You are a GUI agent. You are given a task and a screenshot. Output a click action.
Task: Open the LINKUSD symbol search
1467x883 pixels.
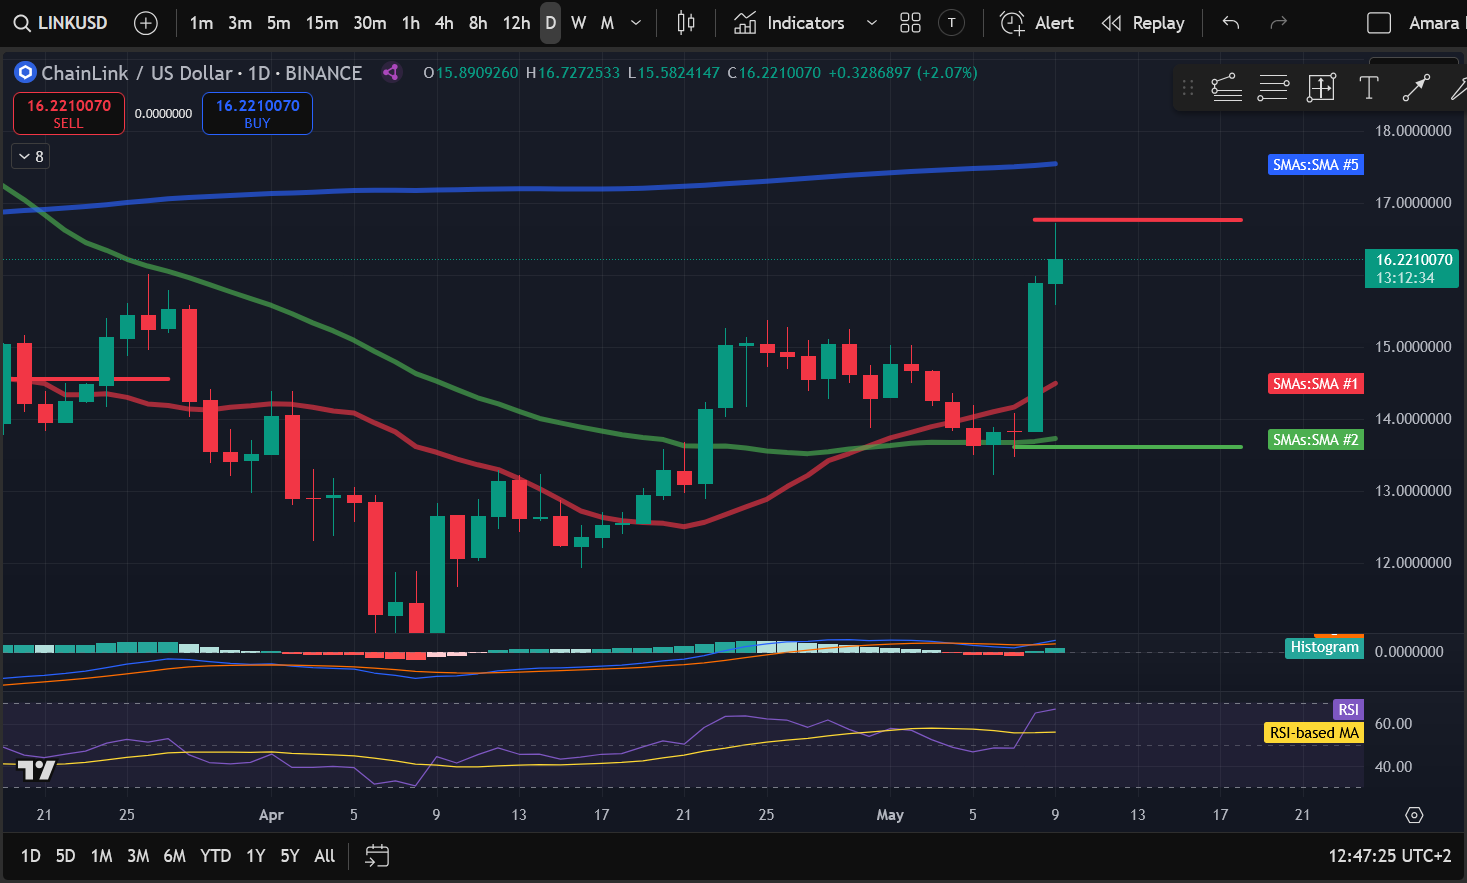click(60, 22)
